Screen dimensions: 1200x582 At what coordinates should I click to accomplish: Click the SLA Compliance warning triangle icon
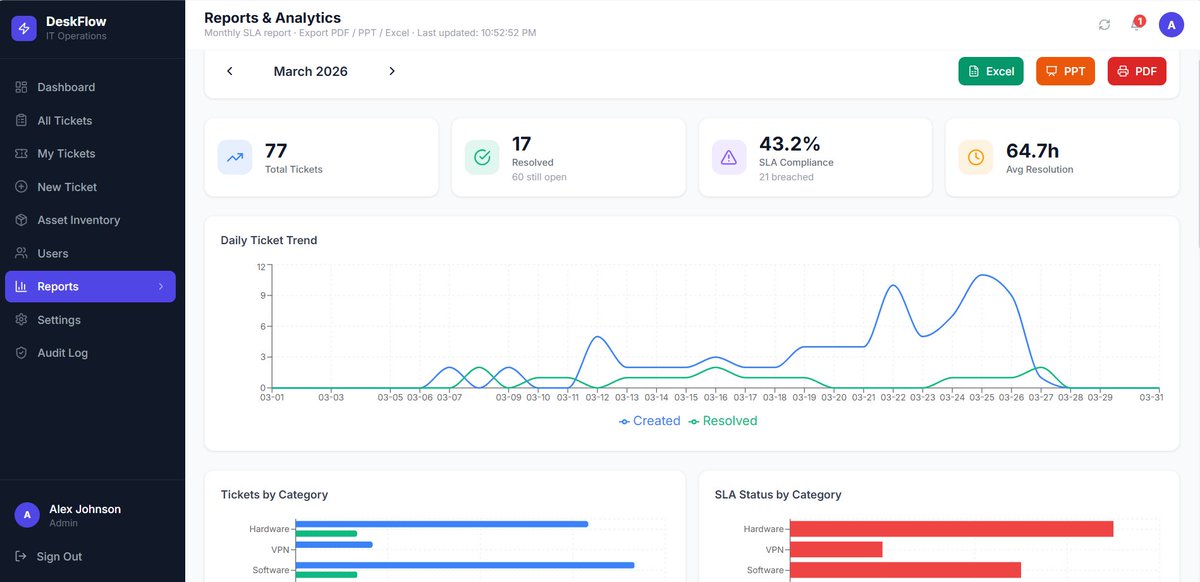(729, 157)
